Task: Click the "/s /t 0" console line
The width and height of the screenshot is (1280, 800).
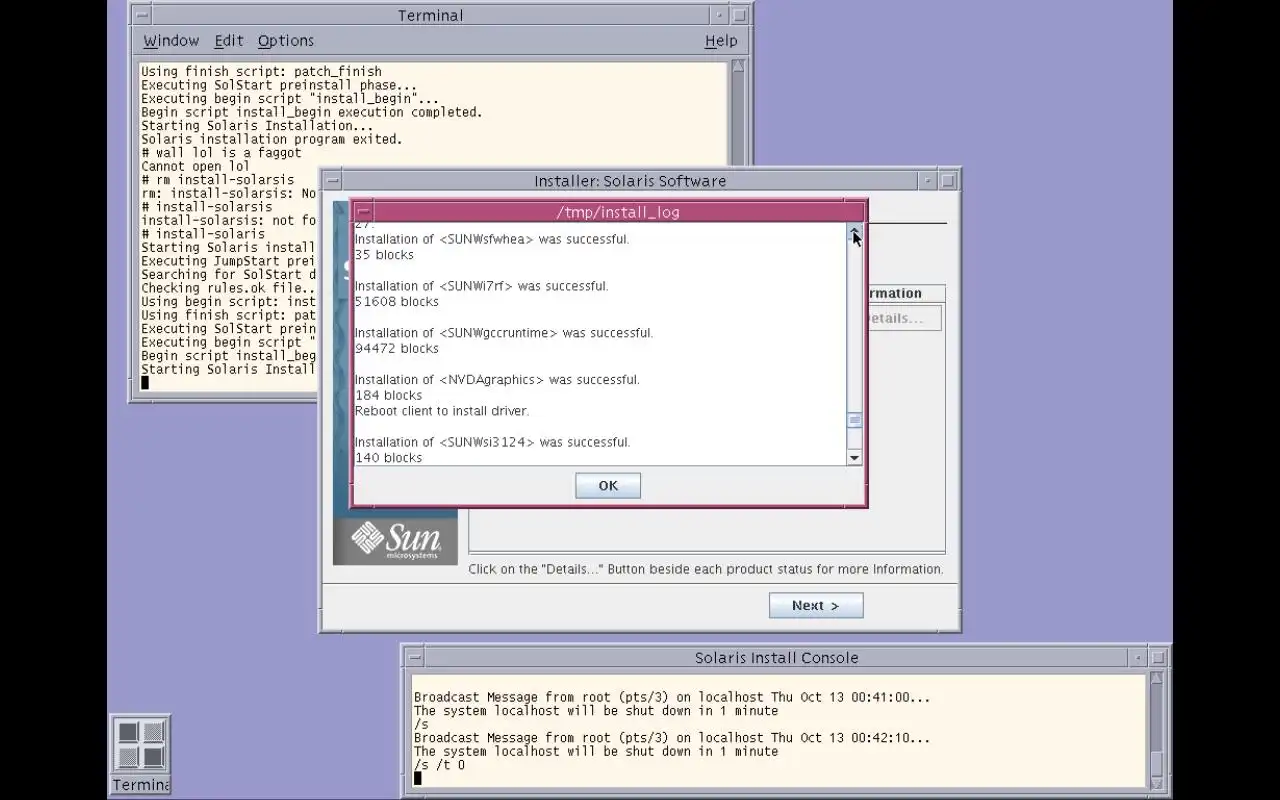Action: pyautogui.click(x=439, y=765)
